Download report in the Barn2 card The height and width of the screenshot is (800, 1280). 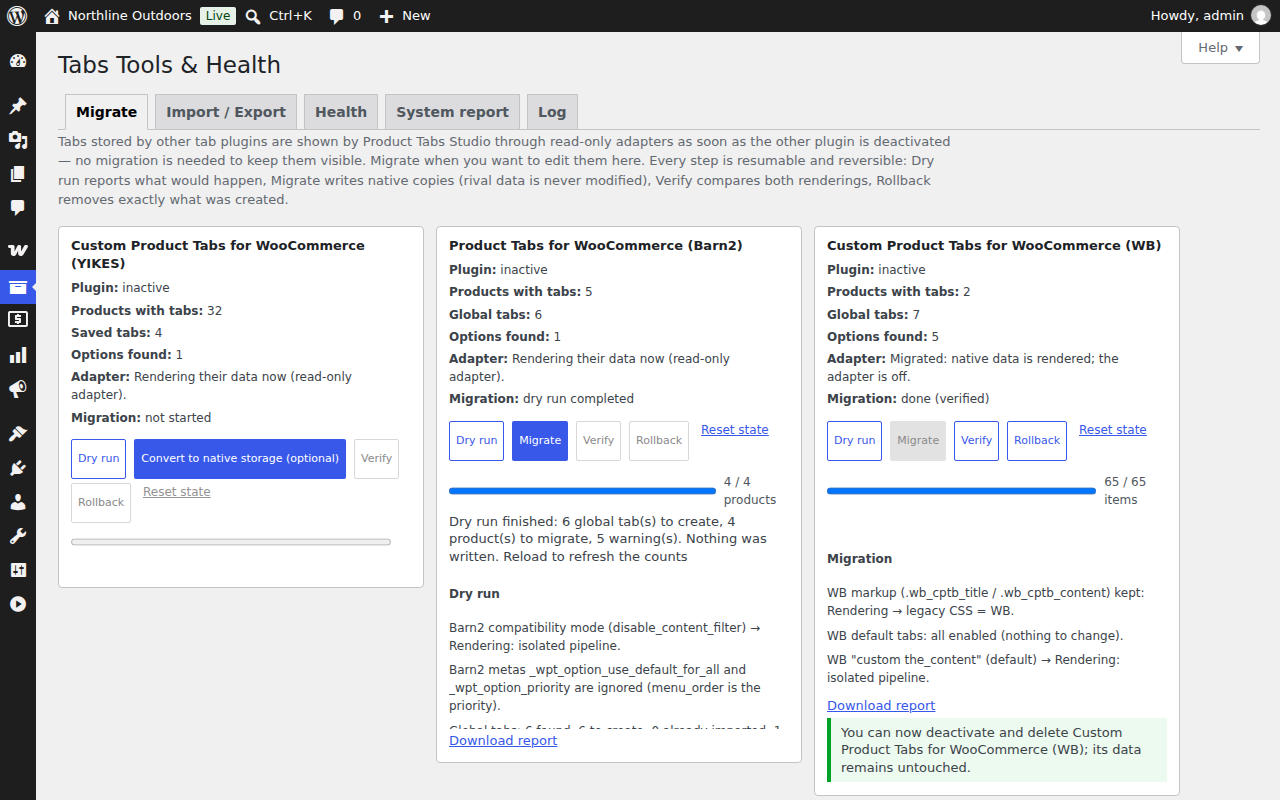[x=503, y=741]
